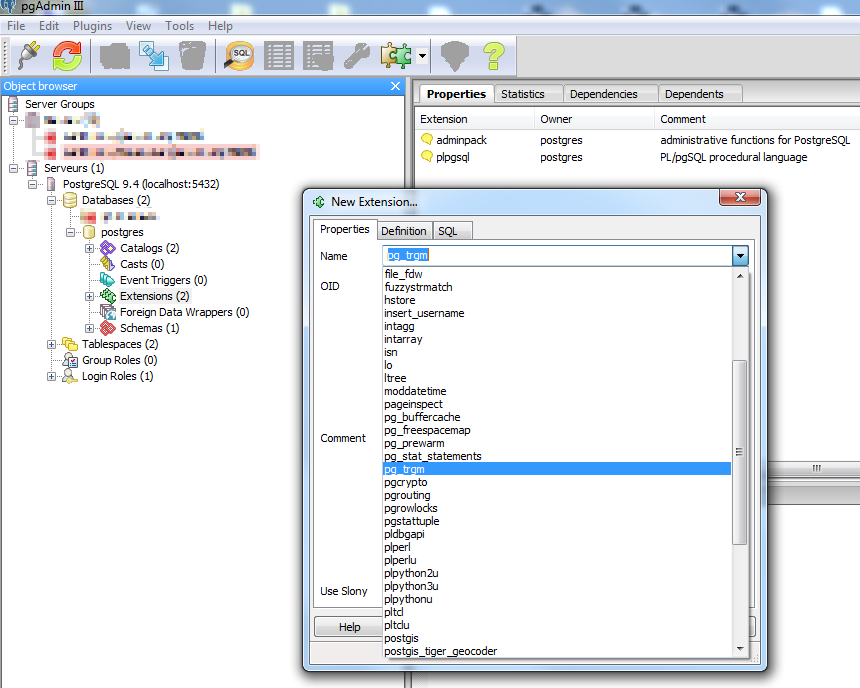The image size is (860, 688).
Task: Click the plugins puzzle icon
Action: pyautogui.click(x=396, y=56)
